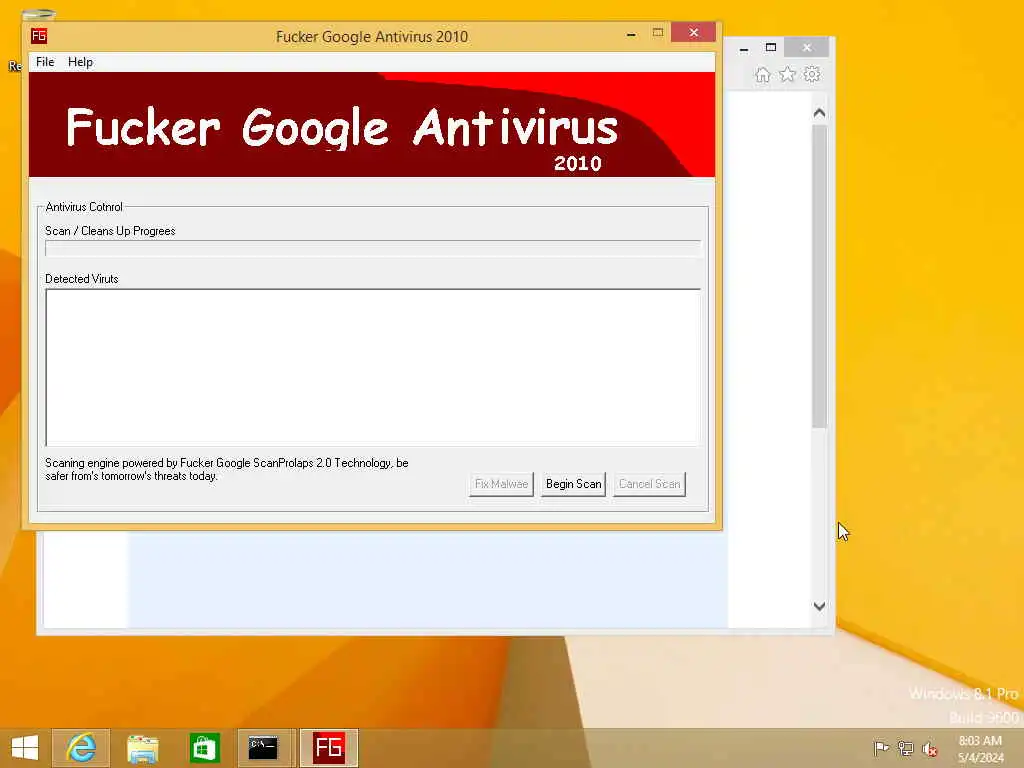Screen dimensions: 1024x768
Task: Click the 'Scan / Cleans Up Progrees' label
Action: tap(110, 231)
